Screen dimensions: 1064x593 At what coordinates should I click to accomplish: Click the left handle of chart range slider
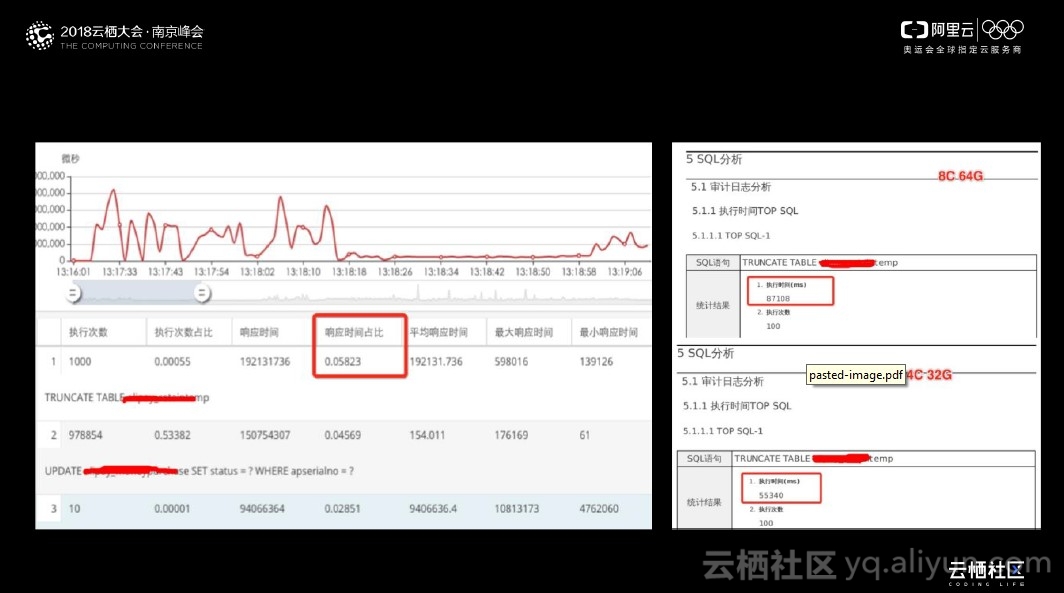[x=73, y=293]
